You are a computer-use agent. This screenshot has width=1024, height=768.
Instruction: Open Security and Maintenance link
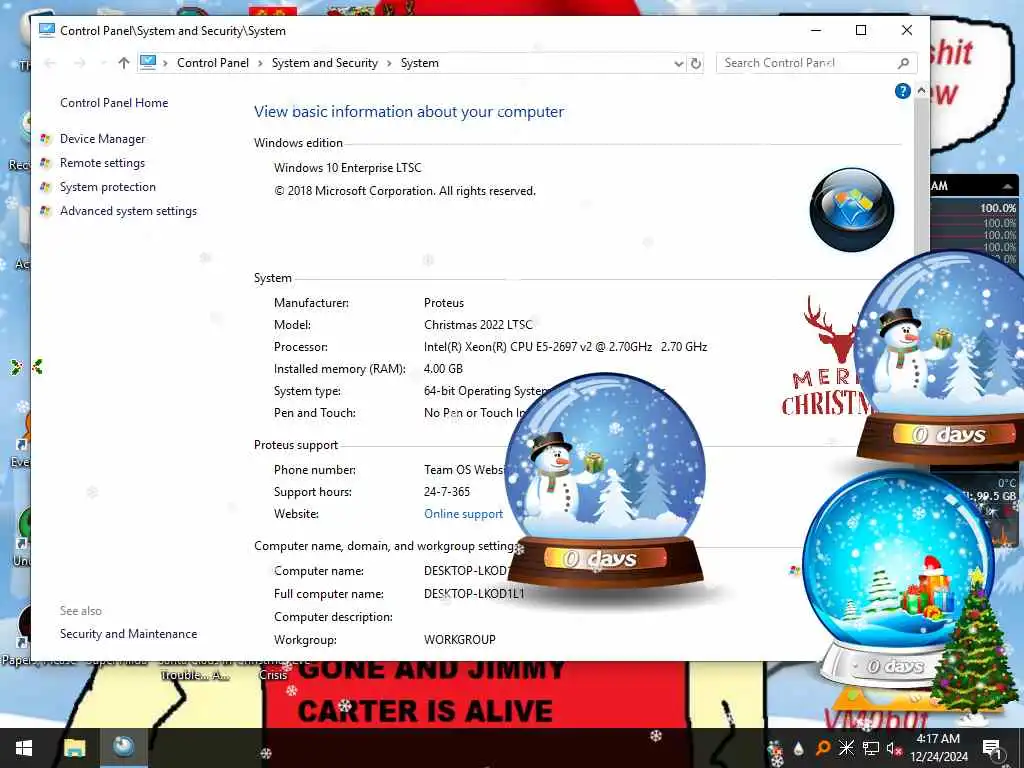(x=129, y=633)
